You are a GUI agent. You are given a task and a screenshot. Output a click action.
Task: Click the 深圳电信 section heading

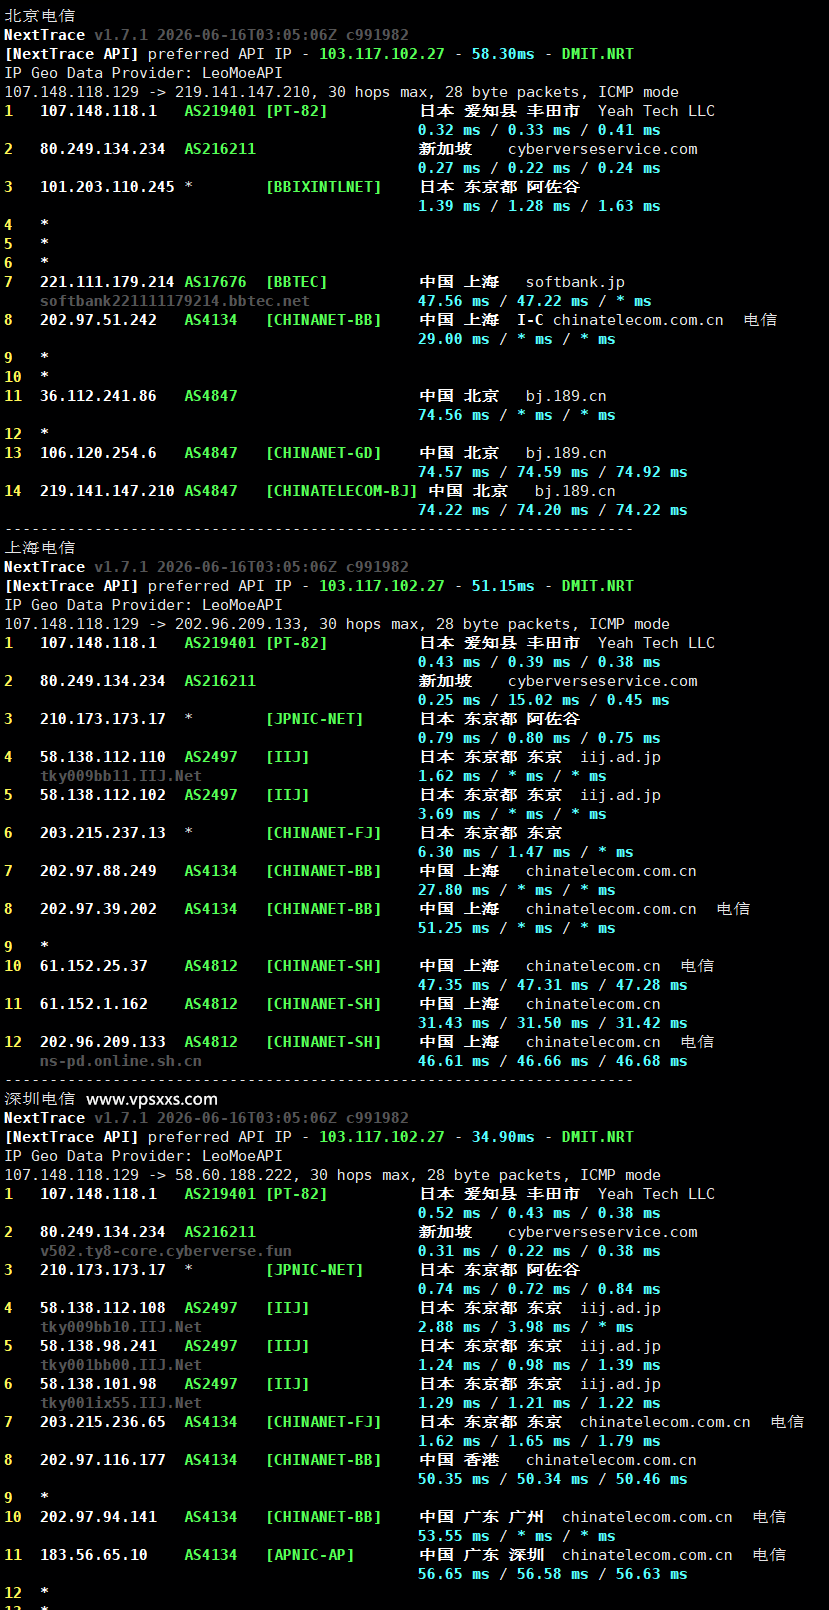[39, 1099]
